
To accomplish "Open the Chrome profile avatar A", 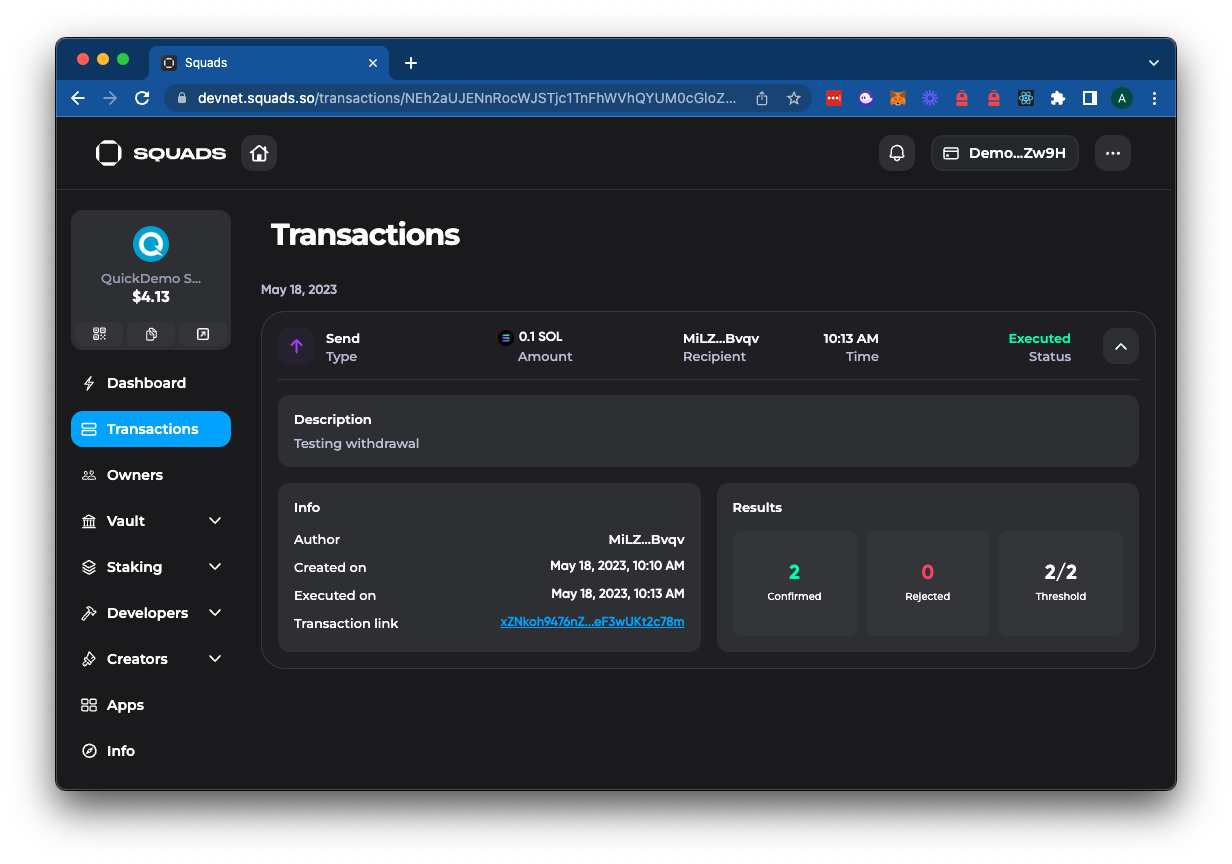I will pos(1122,98).
